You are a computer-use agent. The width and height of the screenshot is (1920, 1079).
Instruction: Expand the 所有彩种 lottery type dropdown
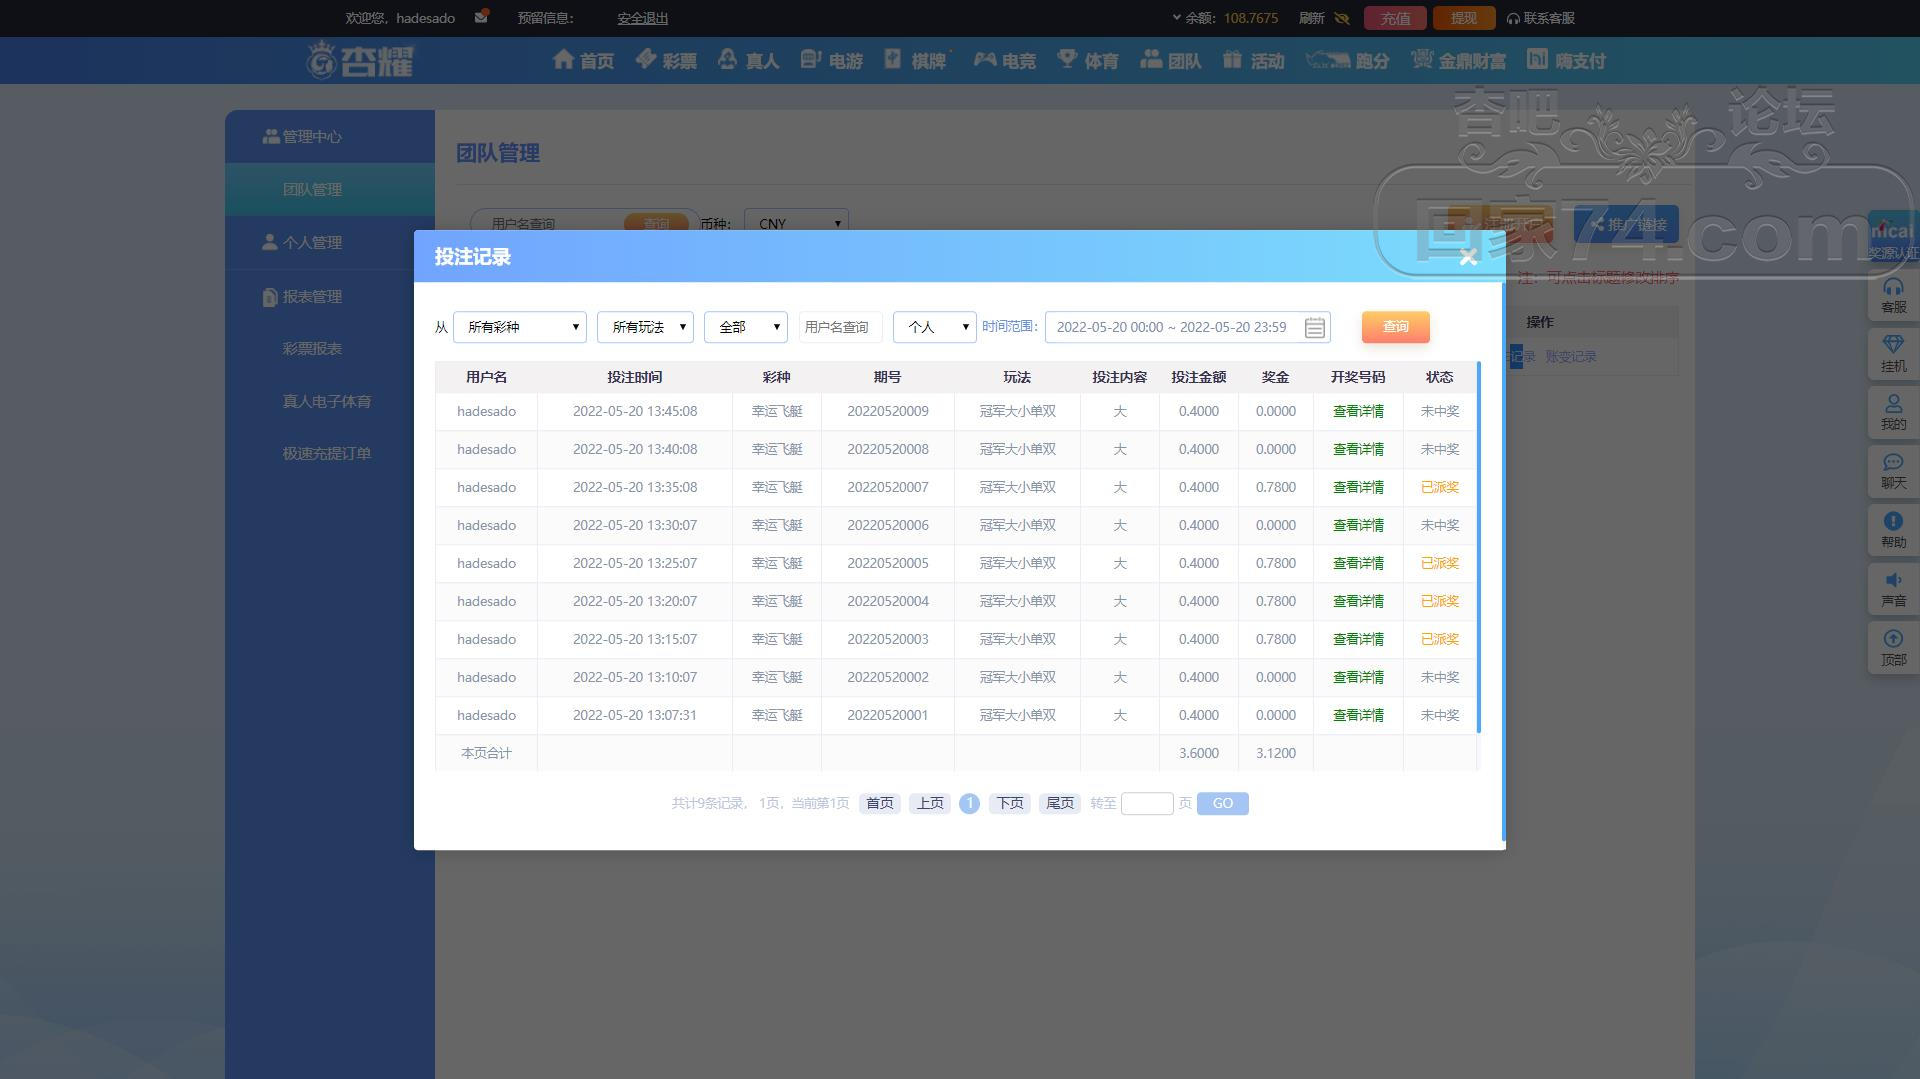pos(520,327)
